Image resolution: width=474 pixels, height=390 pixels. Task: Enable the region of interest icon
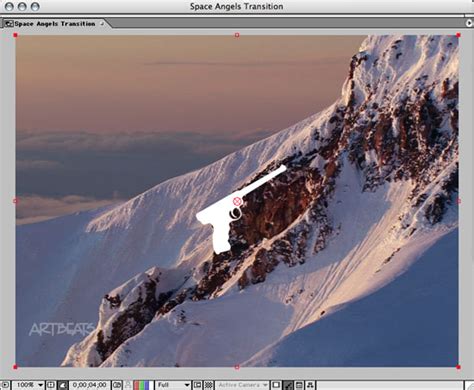(x=198, y=385)
